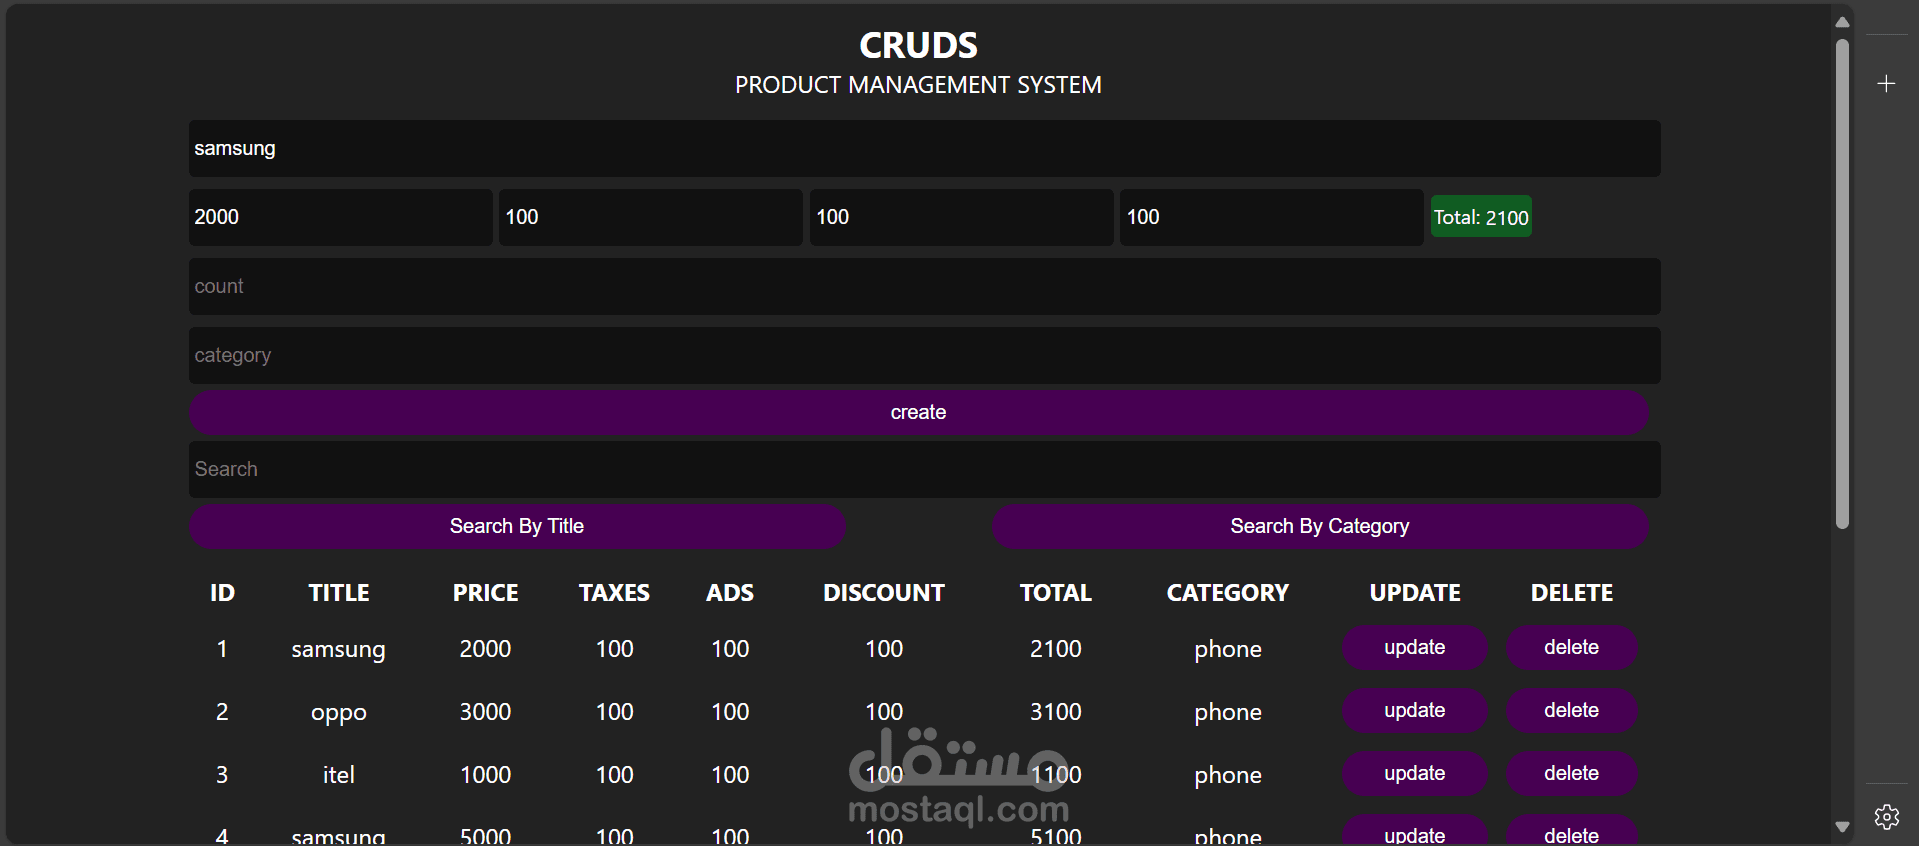Open the settings gear icon

coord(1887,817)
